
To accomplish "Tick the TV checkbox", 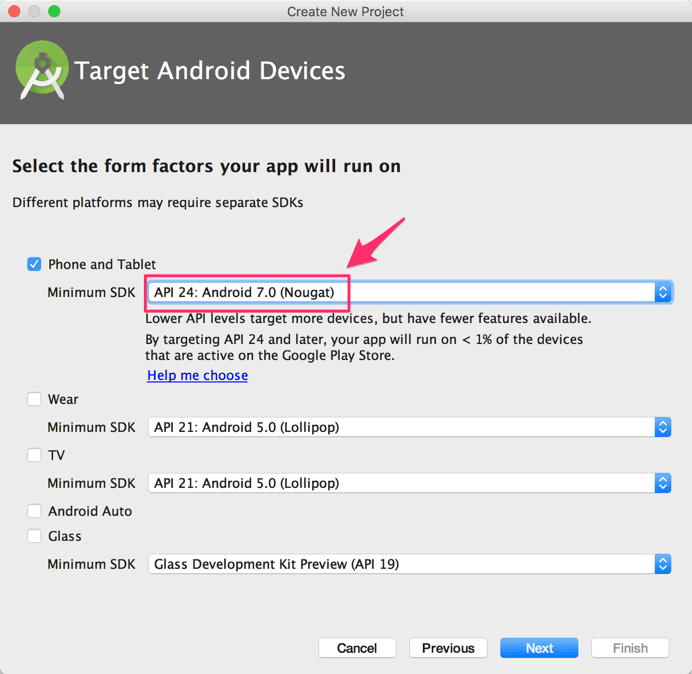I will point(34,455).
